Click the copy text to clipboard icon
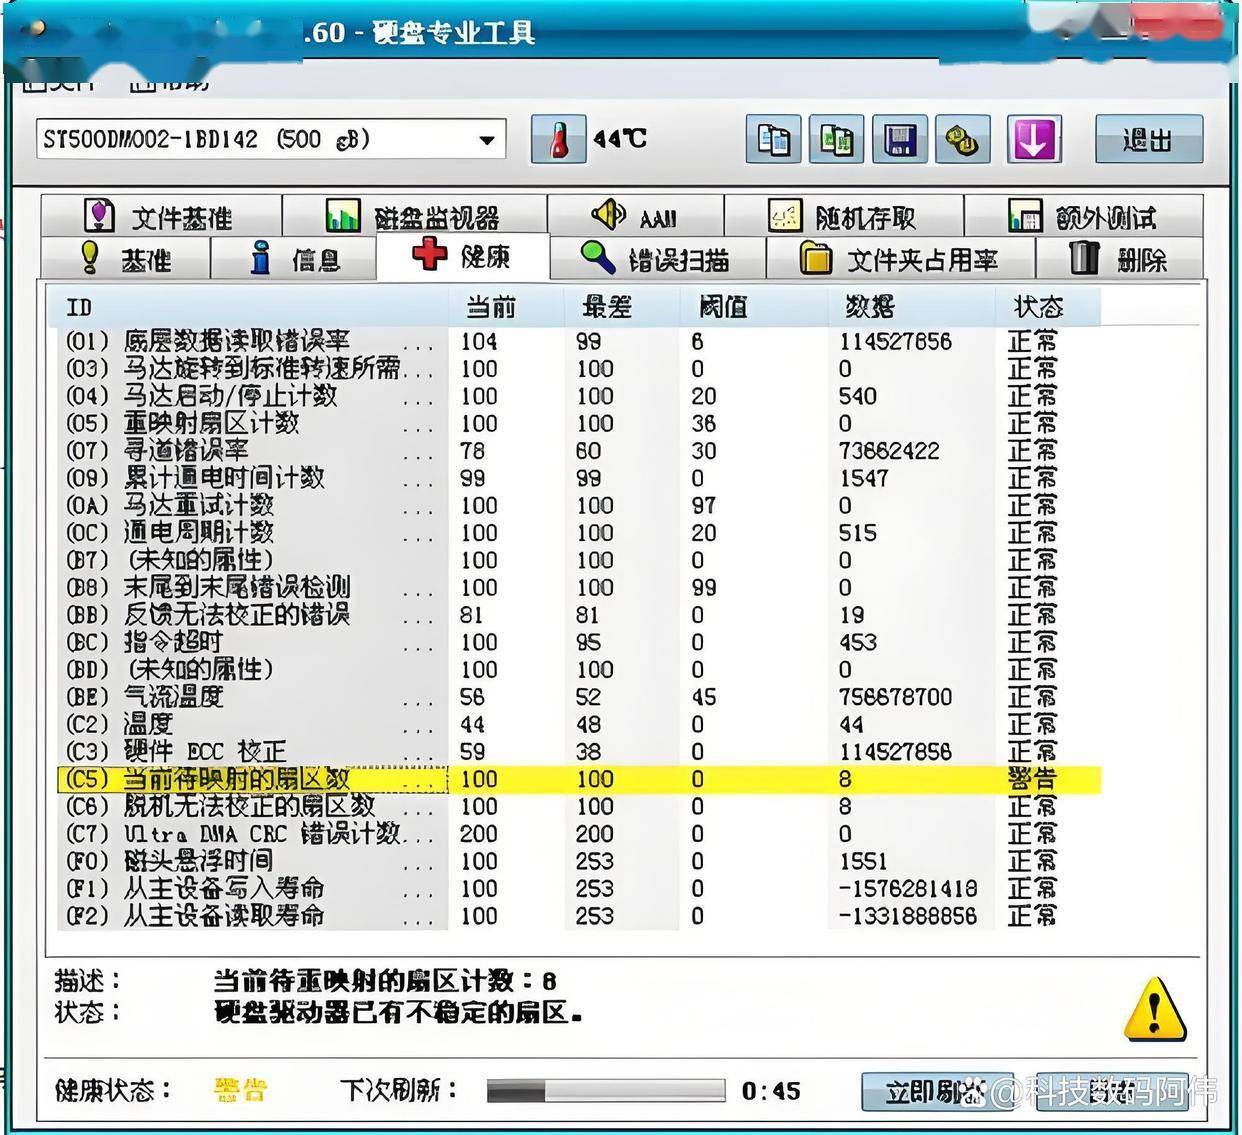 (773, 139)
